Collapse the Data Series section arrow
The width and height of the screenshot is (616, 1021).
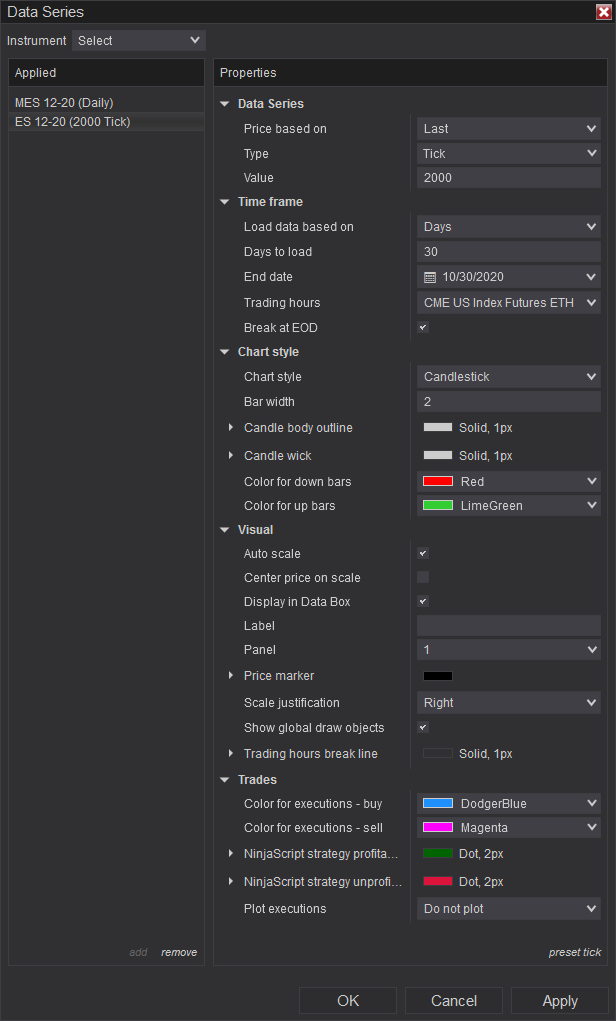(x=224, y=104)
